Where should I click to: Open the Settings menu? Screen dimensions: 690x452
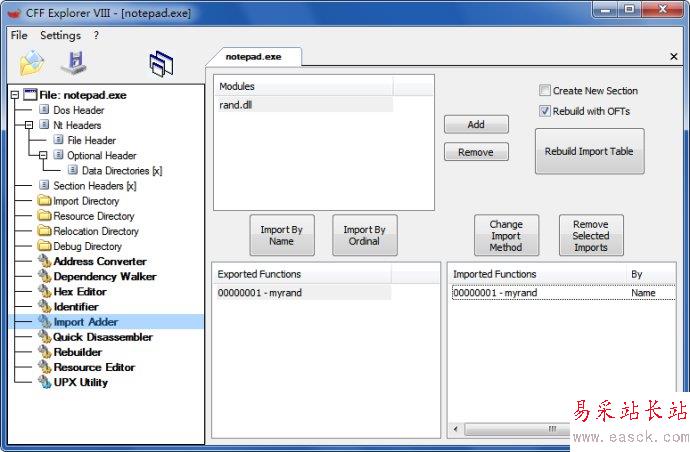coord(60,35)
